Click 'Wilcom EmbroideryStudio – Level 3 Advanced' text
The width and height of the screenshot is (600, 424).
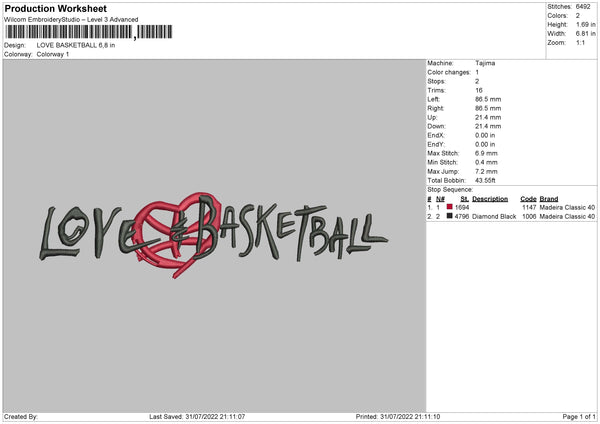[x=71, y=20]
